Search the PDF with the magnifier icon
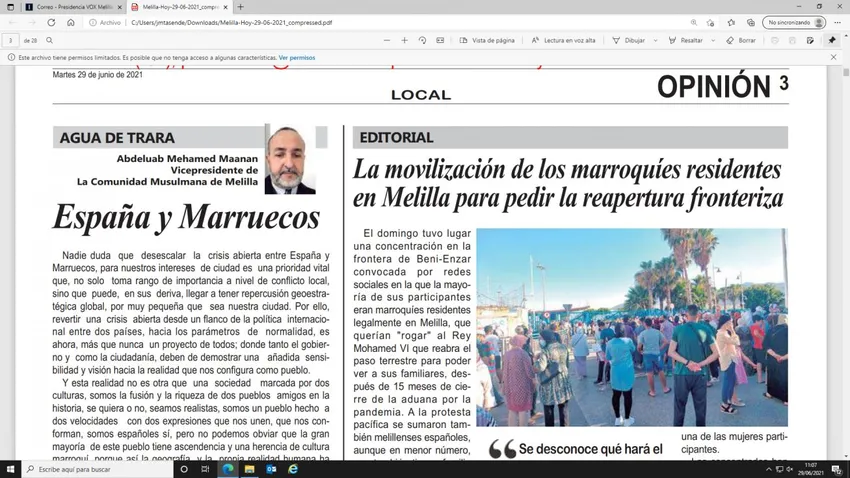 click(x=49, y=40)
